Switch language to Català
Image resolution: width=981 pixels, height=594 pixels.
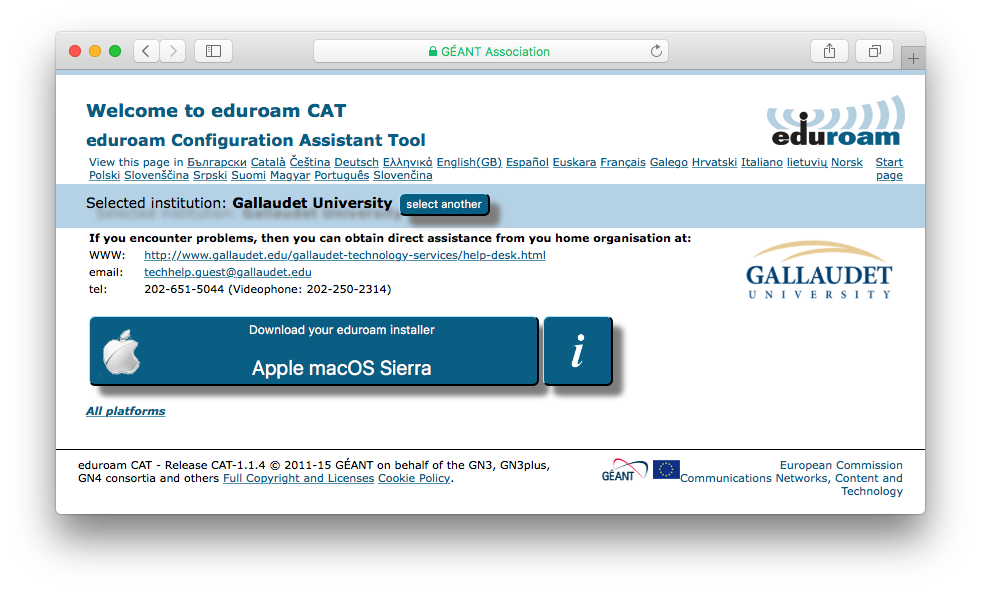268,162
